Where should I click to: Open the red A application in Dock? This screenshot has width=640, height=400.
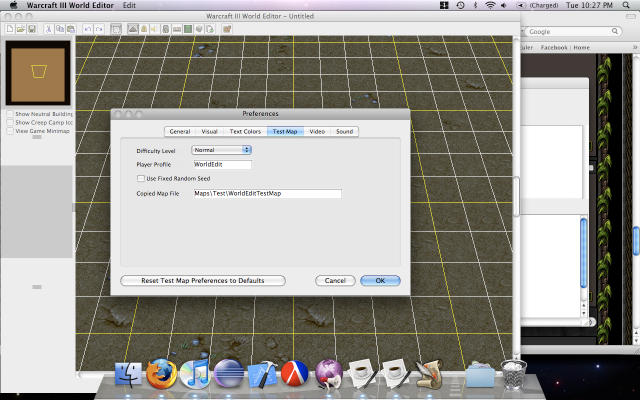point(295,373)
